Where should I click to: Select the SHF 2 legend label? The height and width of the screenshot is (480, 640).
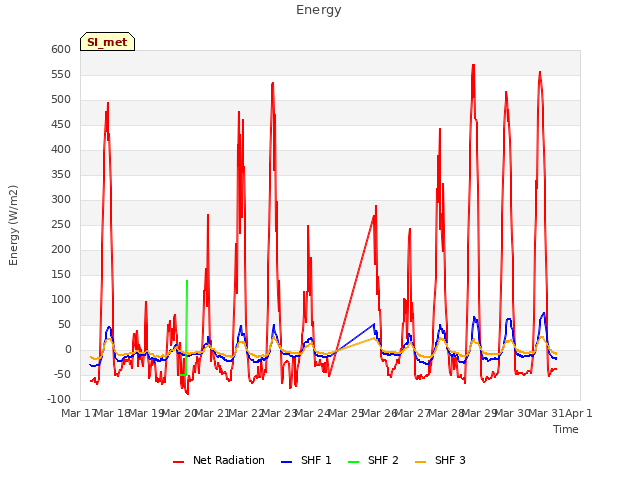[383, 460]
